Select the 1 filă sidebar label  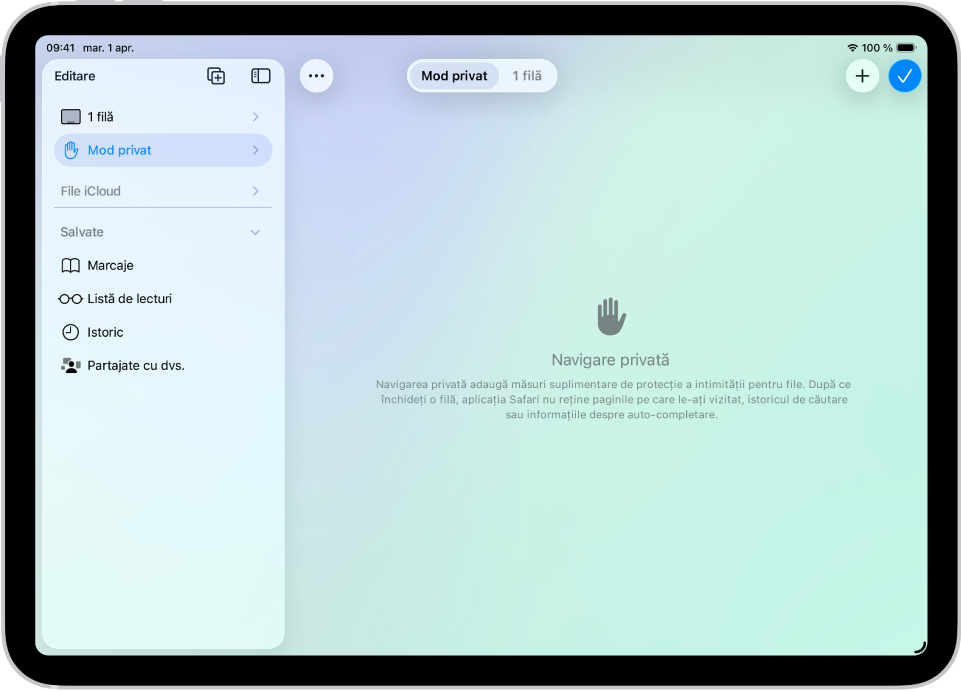point(101,116)
